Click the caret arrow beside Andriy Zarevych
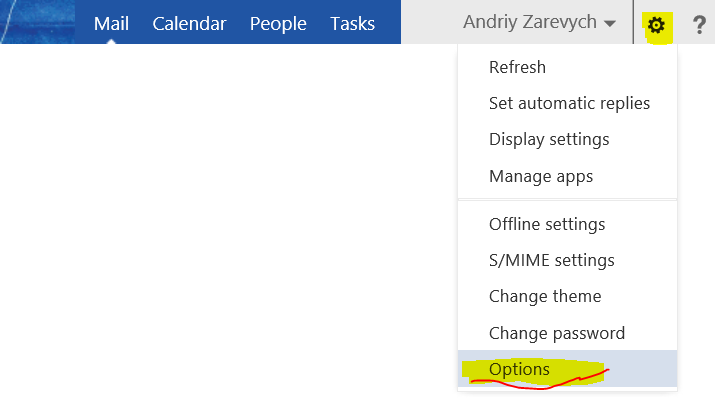715x411 pixels. coord(610,23)
